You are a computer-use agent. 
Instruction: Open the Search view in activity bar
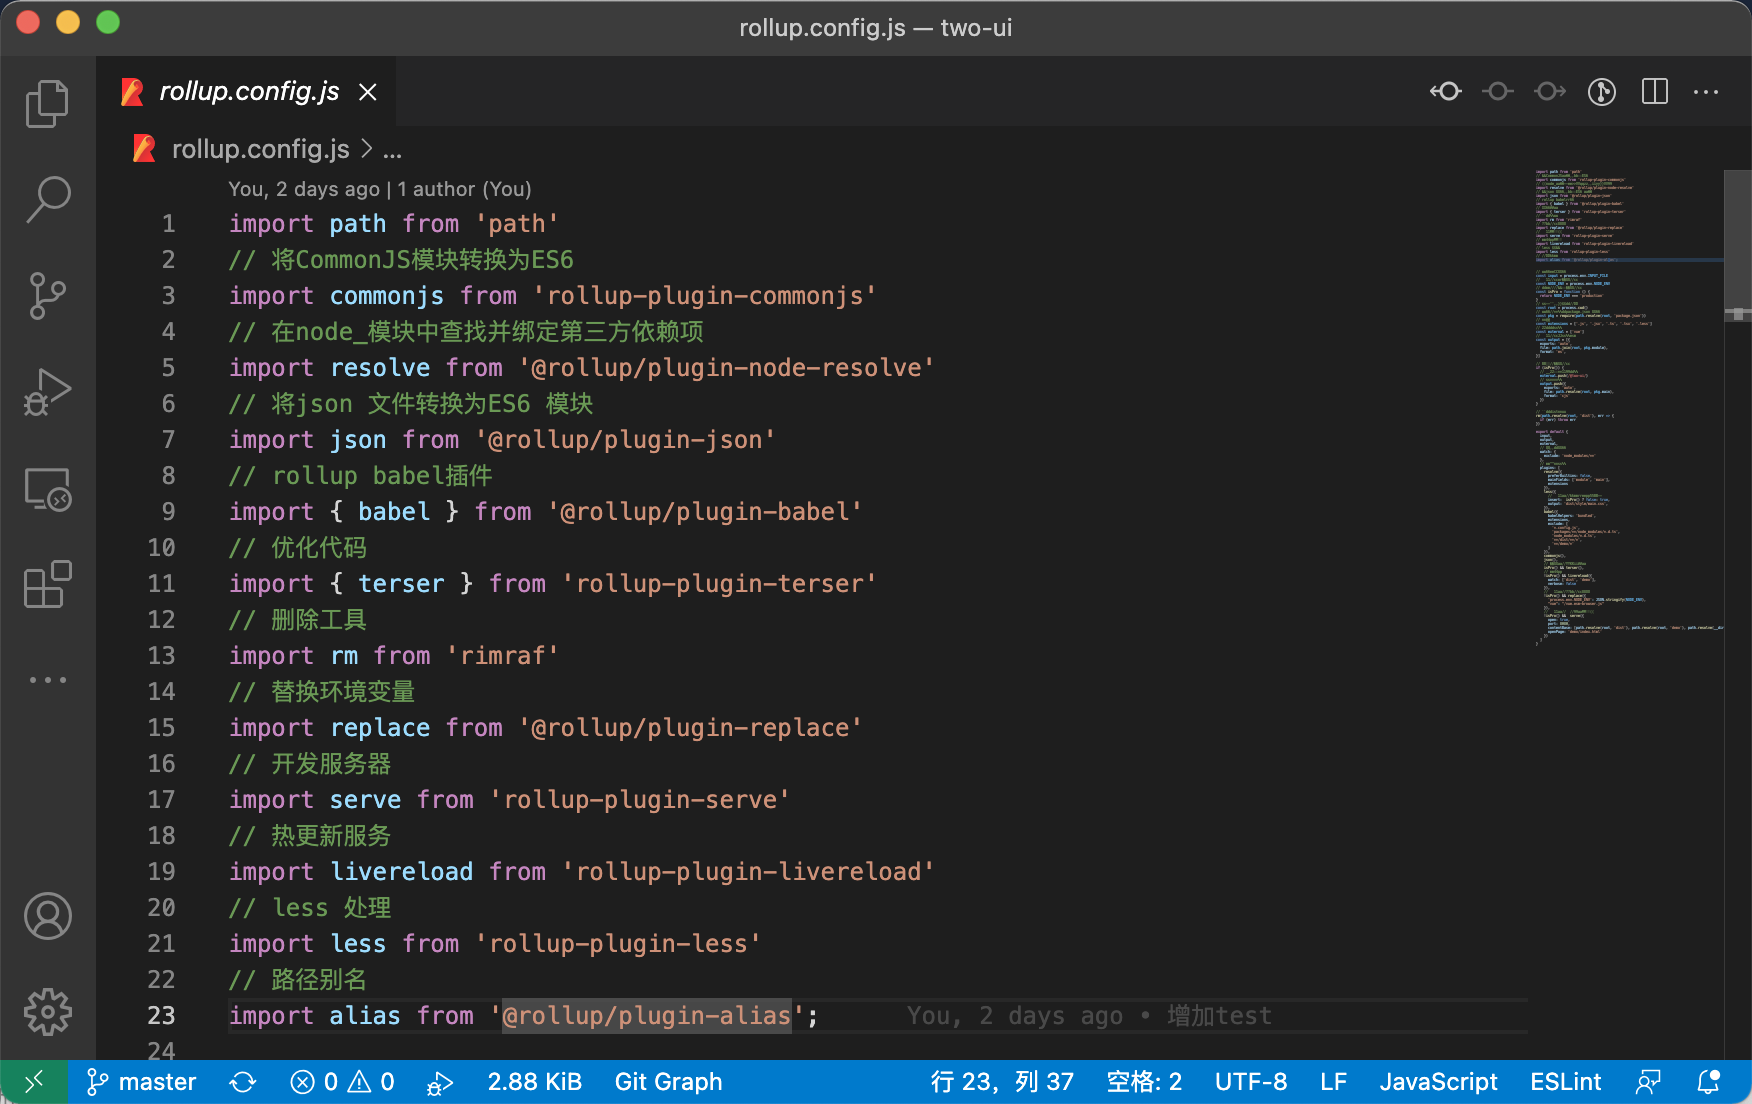tap(47, 199)
